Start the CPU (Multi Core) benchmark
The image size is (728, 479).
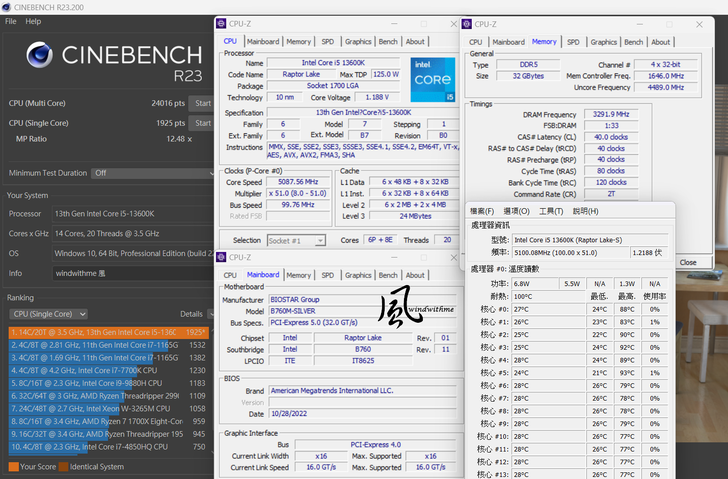[x=203, y=103]
